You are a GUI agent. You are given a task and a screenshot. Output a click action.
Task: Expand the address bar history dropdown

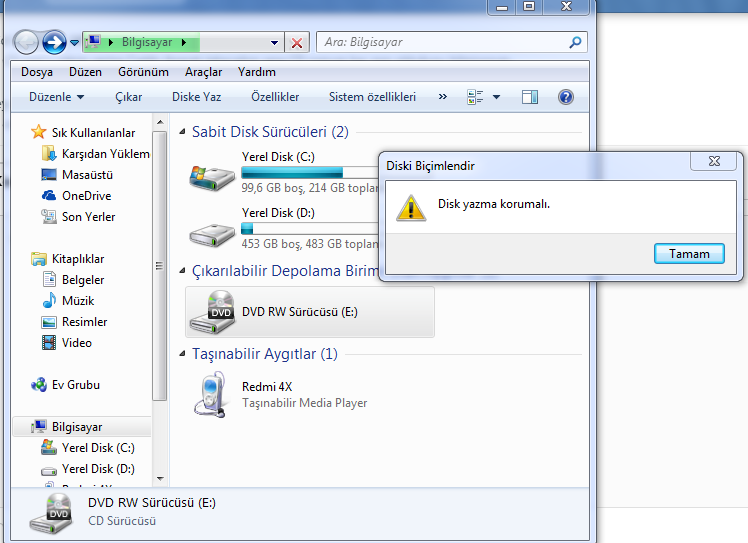coord(274,42)
